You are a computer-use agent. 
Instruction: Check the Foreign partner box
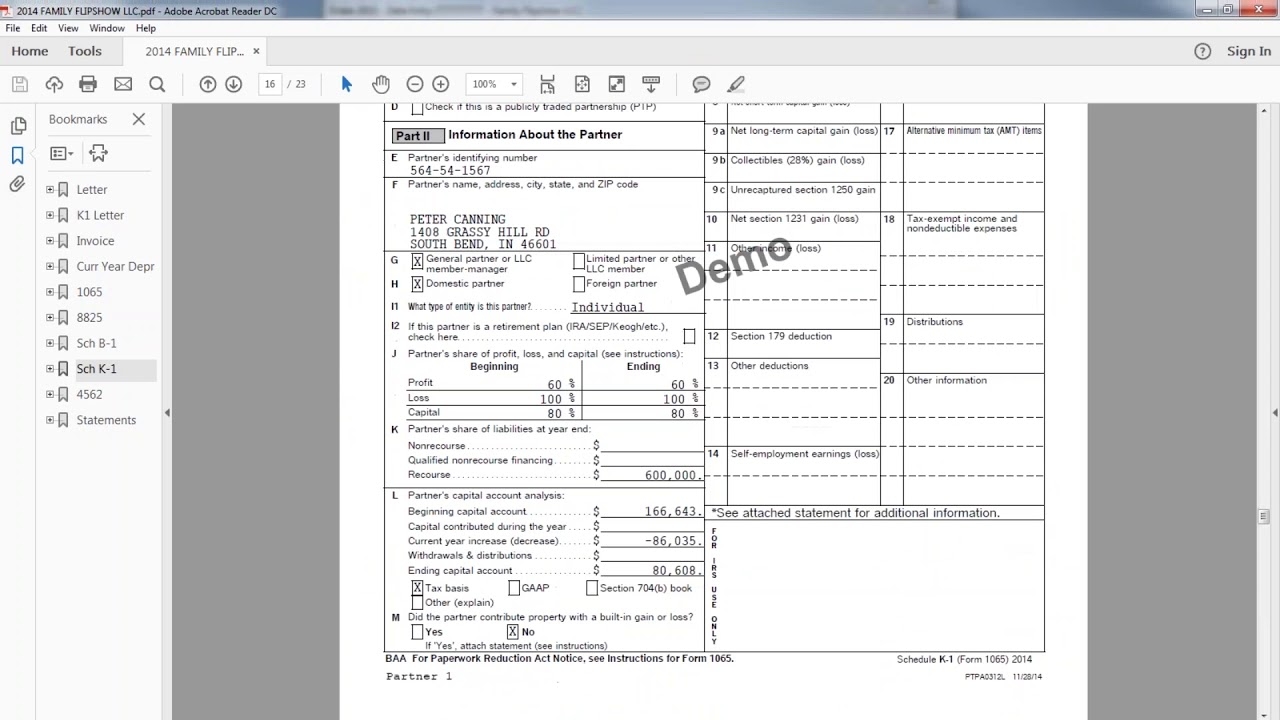[579, 284]
